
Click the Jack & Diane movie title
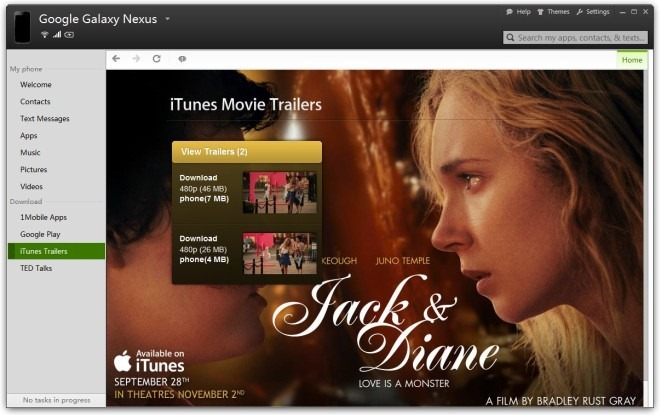[x=386, y=322]
